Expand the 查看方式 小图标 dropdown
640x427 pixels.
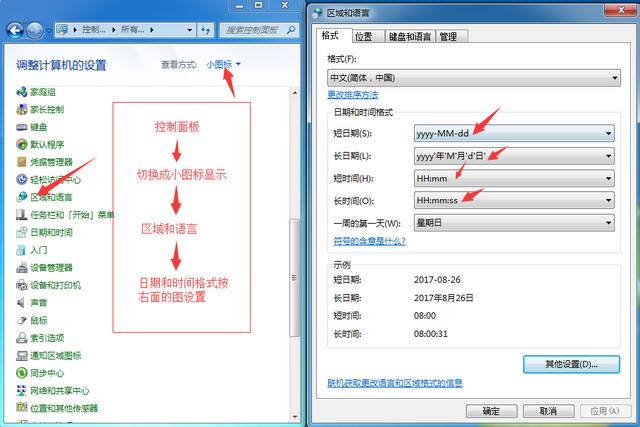224,64
